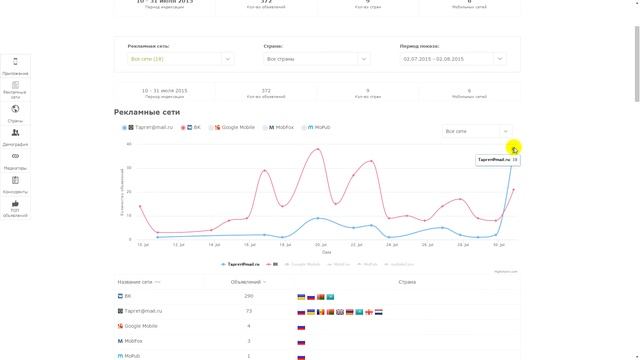Open the Медиаторы link-icon sidebar item
The image size is (640, 360).
point(15,161)
